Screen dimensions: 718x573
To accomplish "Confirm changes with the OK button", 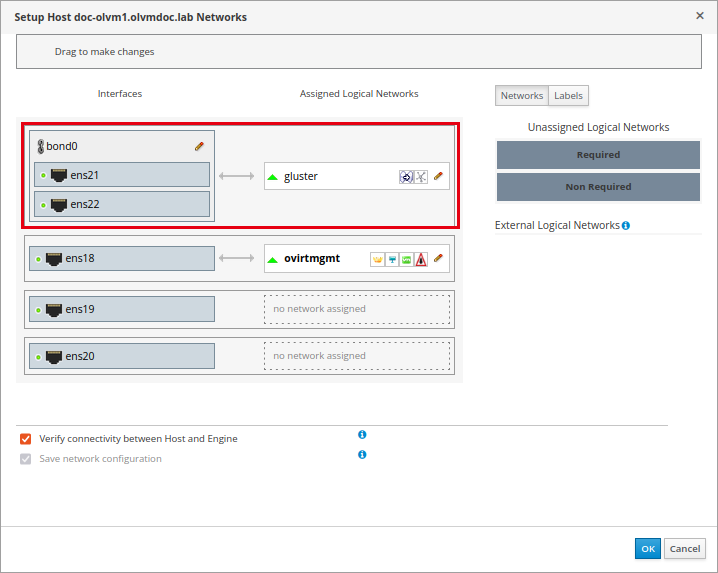I will (647, 549).
